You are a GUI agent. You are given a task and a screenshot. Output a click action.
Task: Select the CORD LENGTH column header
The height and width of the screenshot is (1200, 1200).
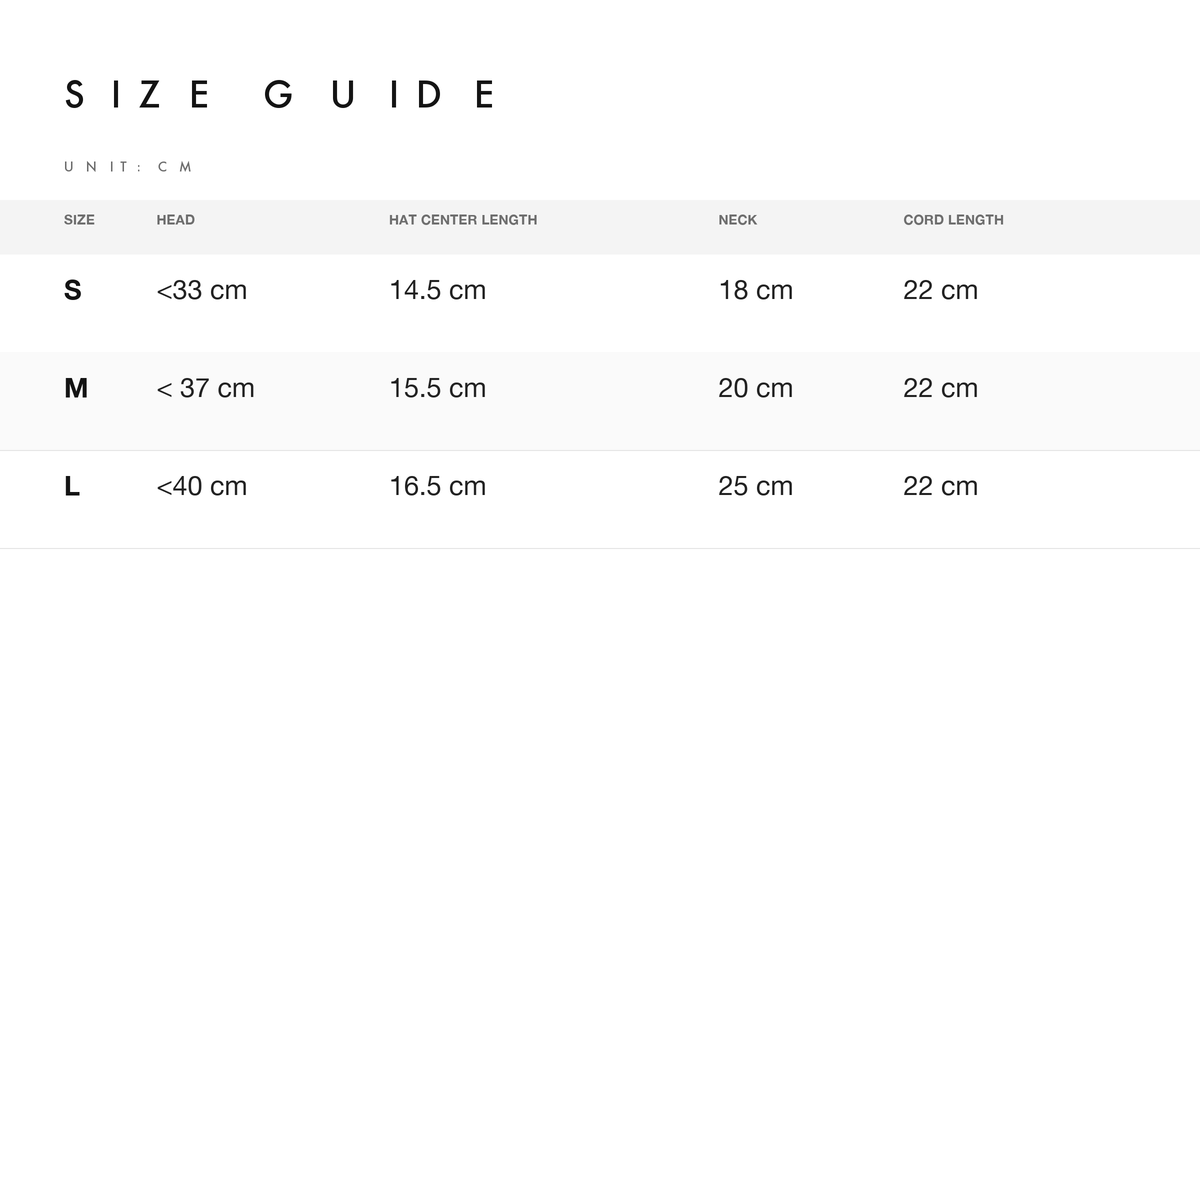tap(953, 220)
